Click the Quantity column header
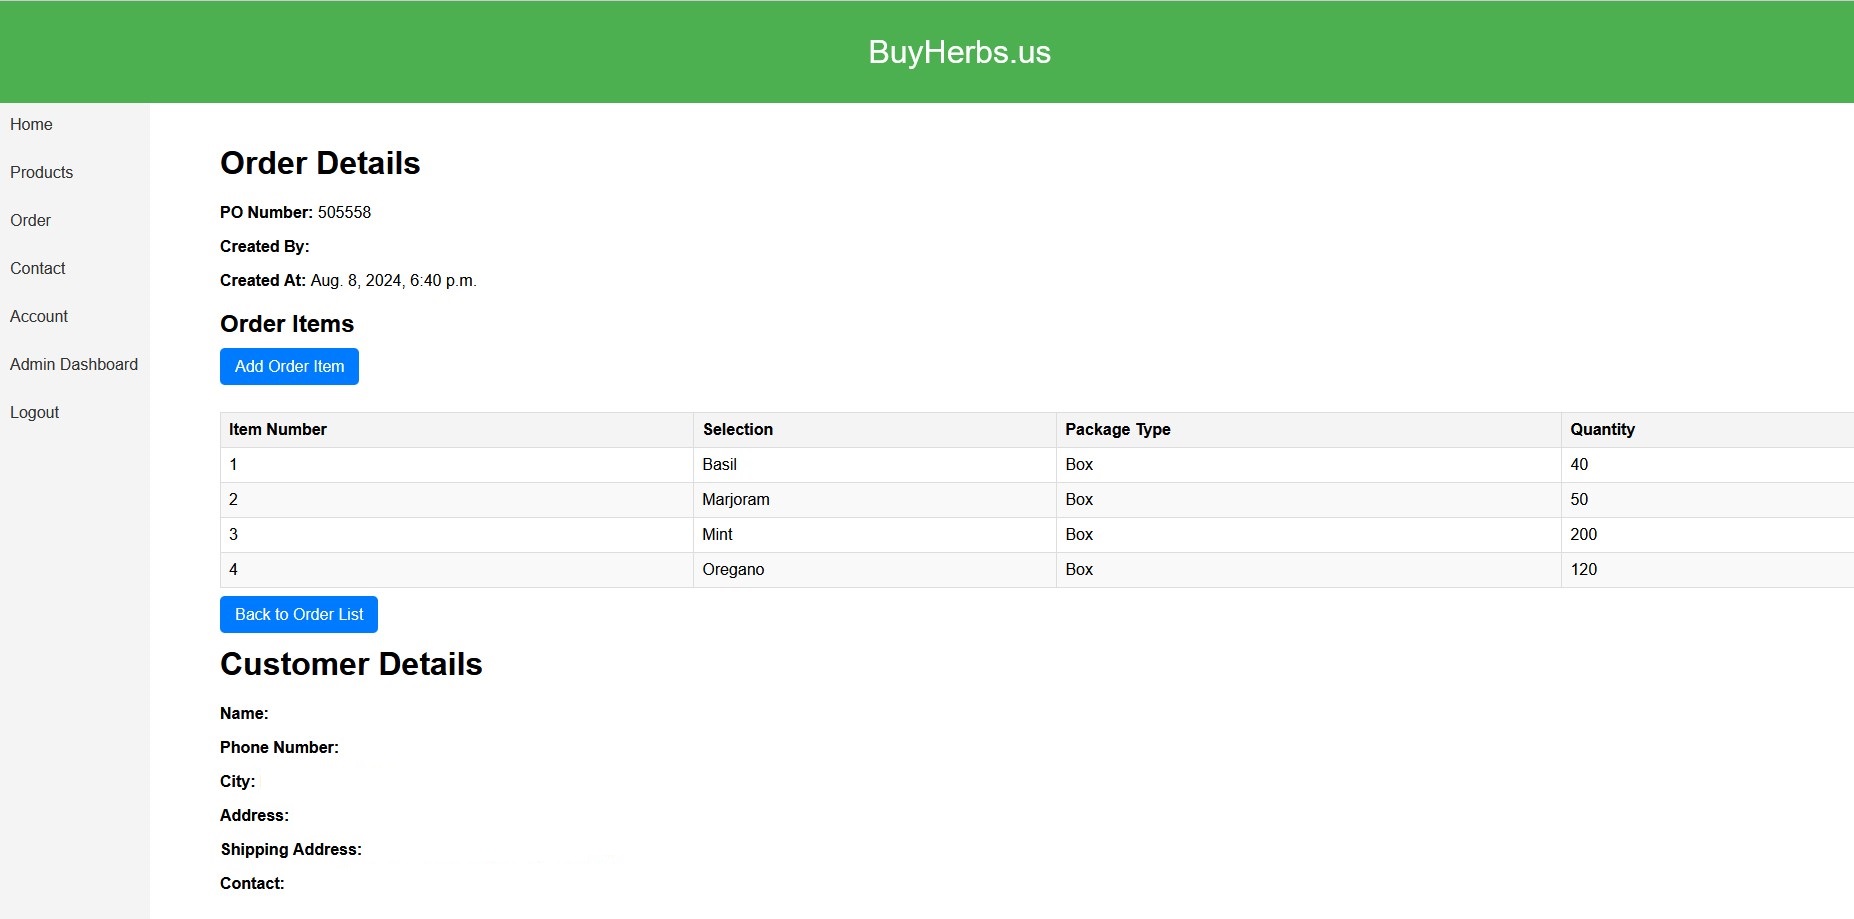1854x919 pixels. 1602,429
